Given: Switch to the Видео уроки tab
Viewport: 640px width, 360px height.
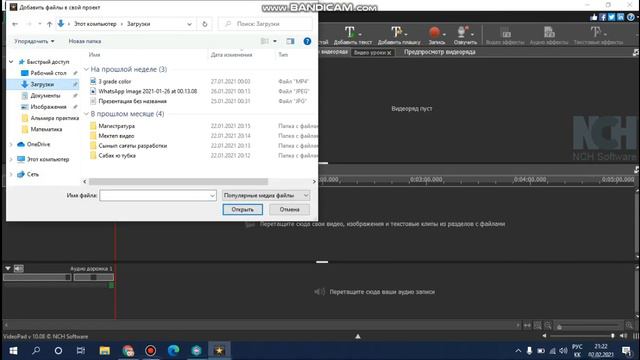Looking at the screenshot, I should pos(369,53).
